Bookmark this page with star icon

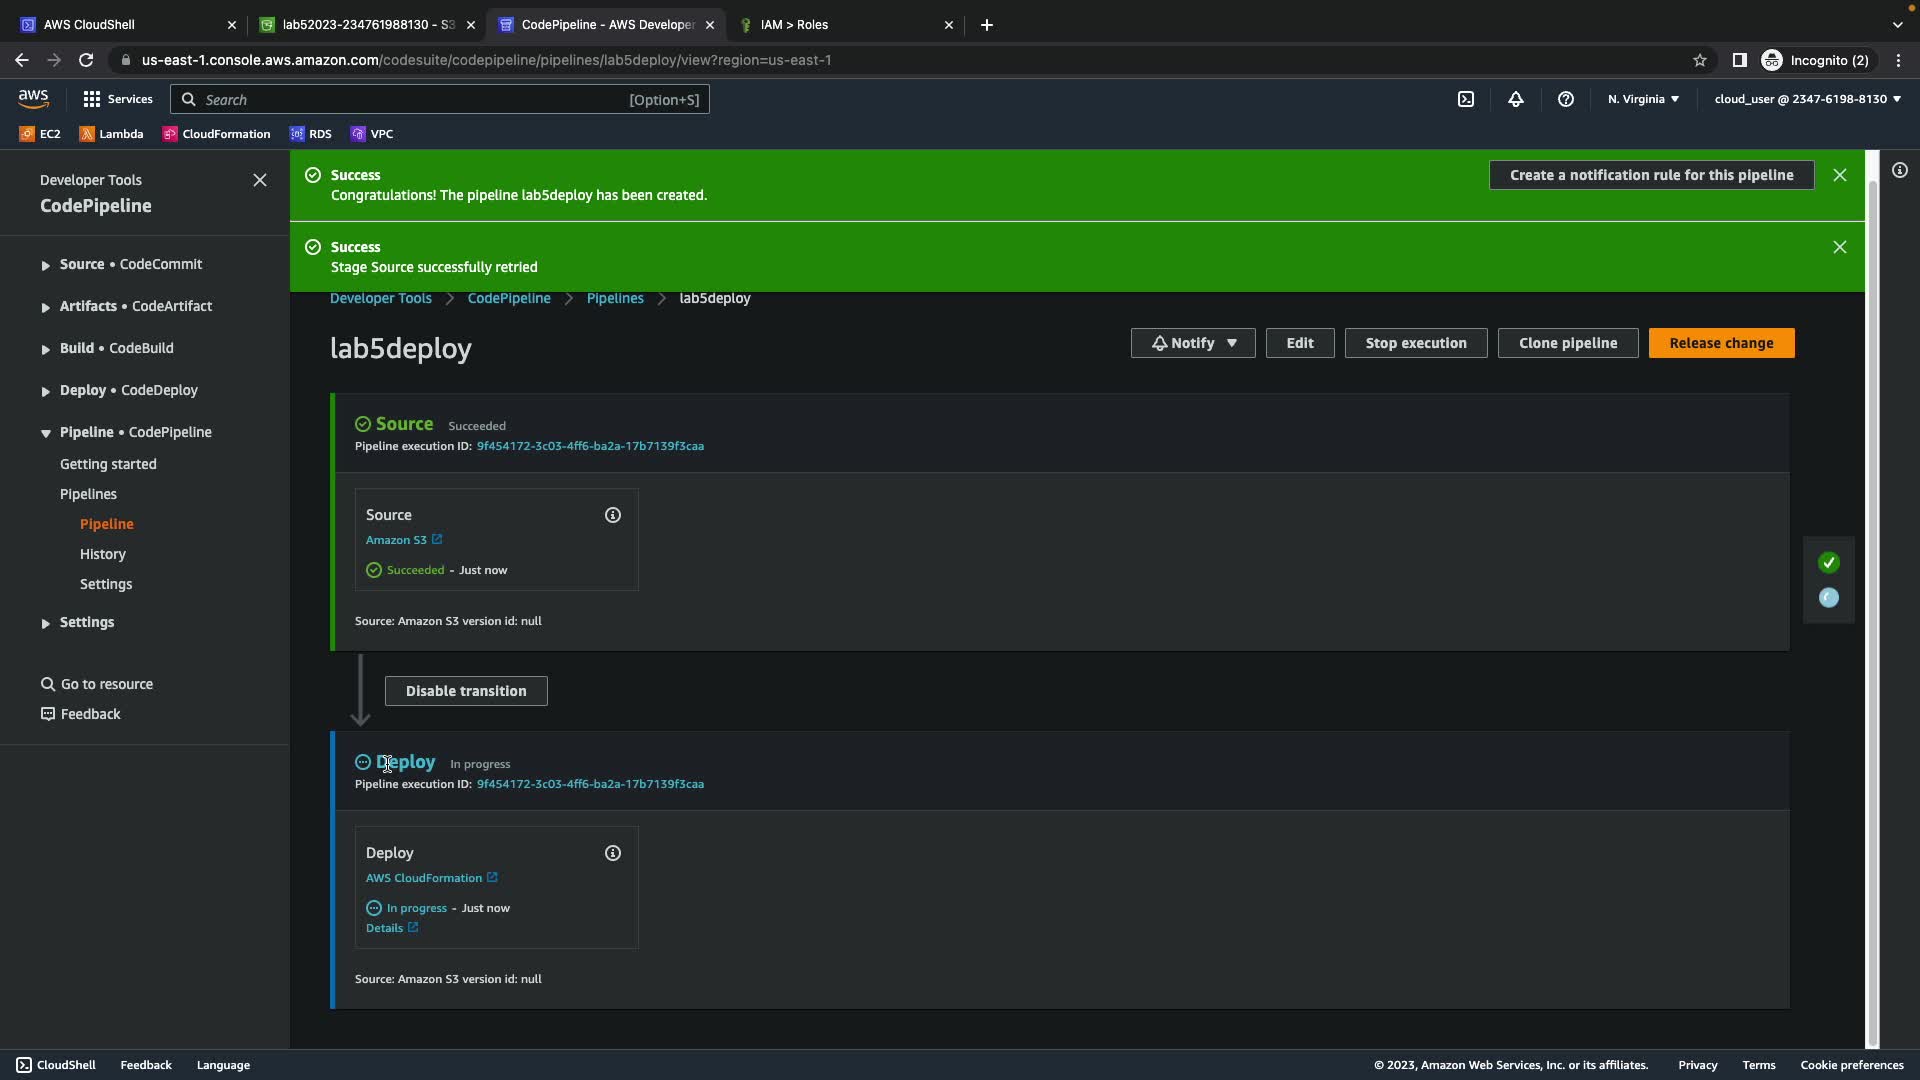coord(1699,60)
